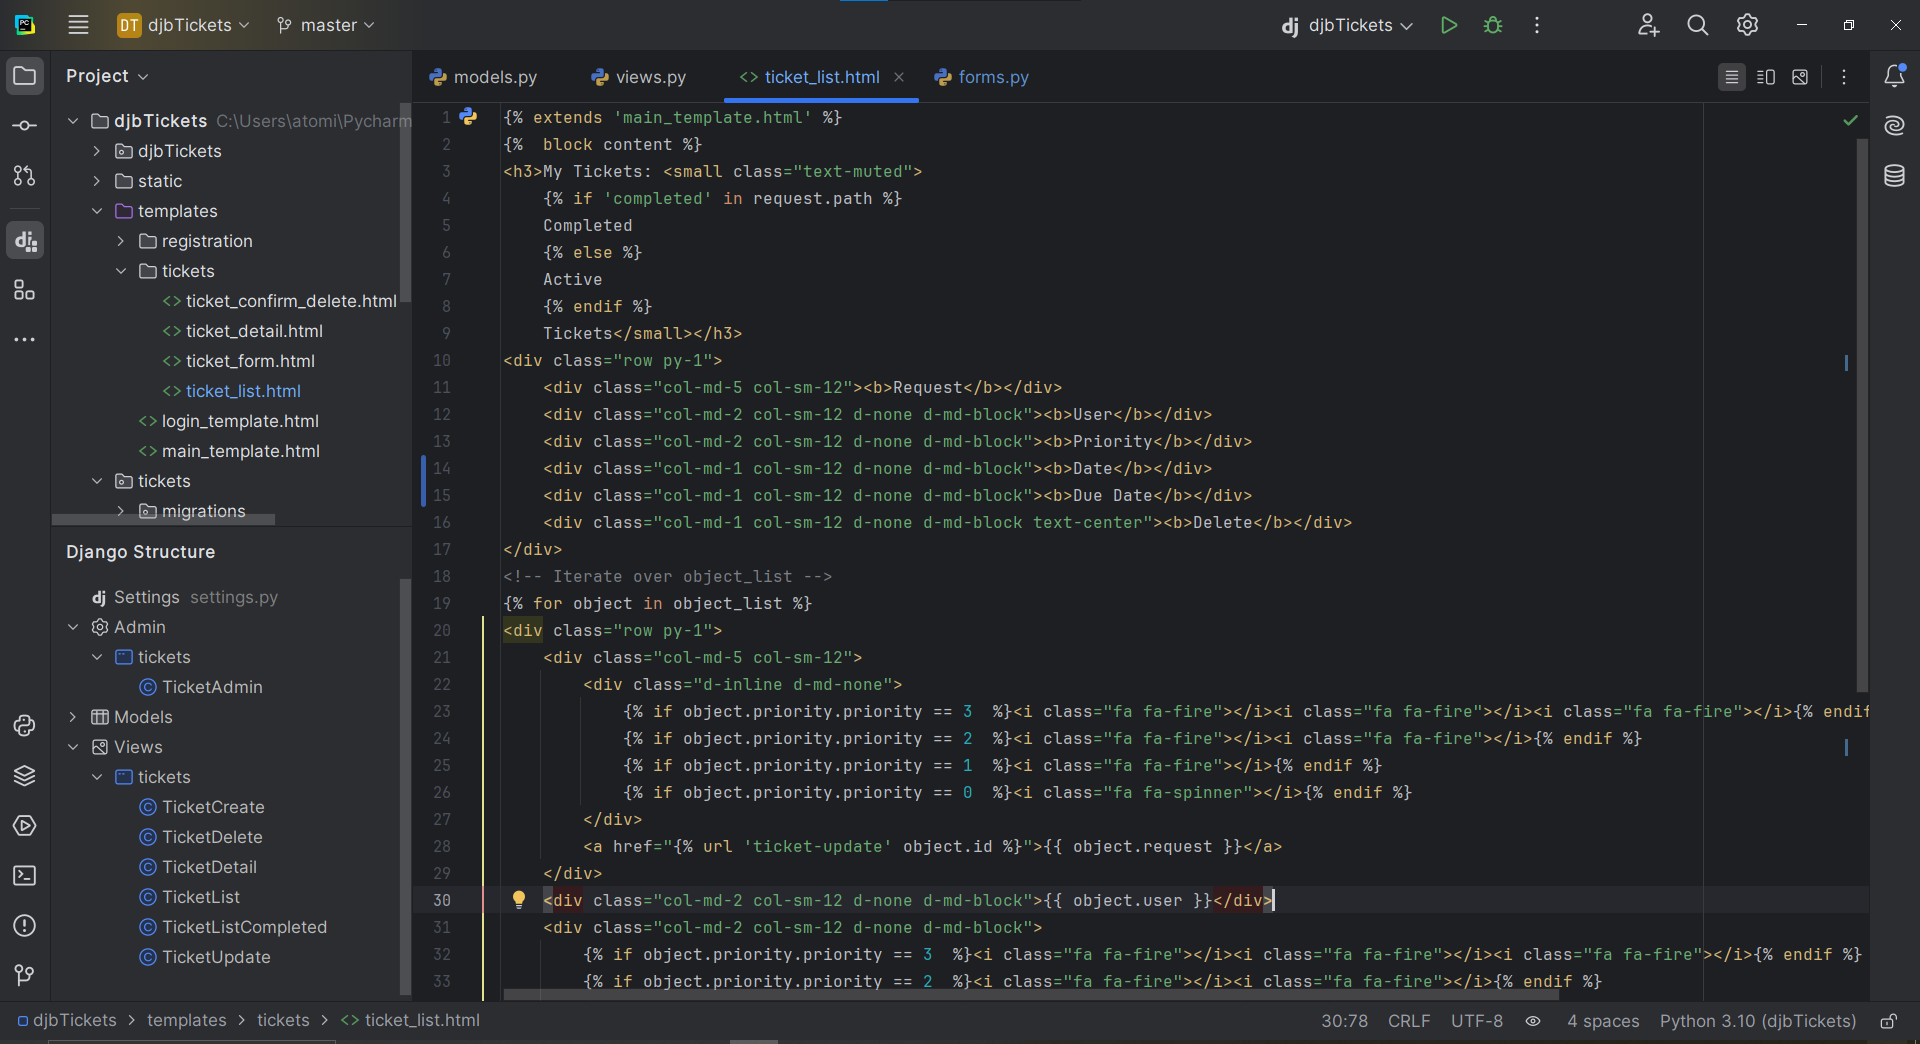
Task: Open the Problems tool window
Action: pyautogui.click(x=25, y=926)
